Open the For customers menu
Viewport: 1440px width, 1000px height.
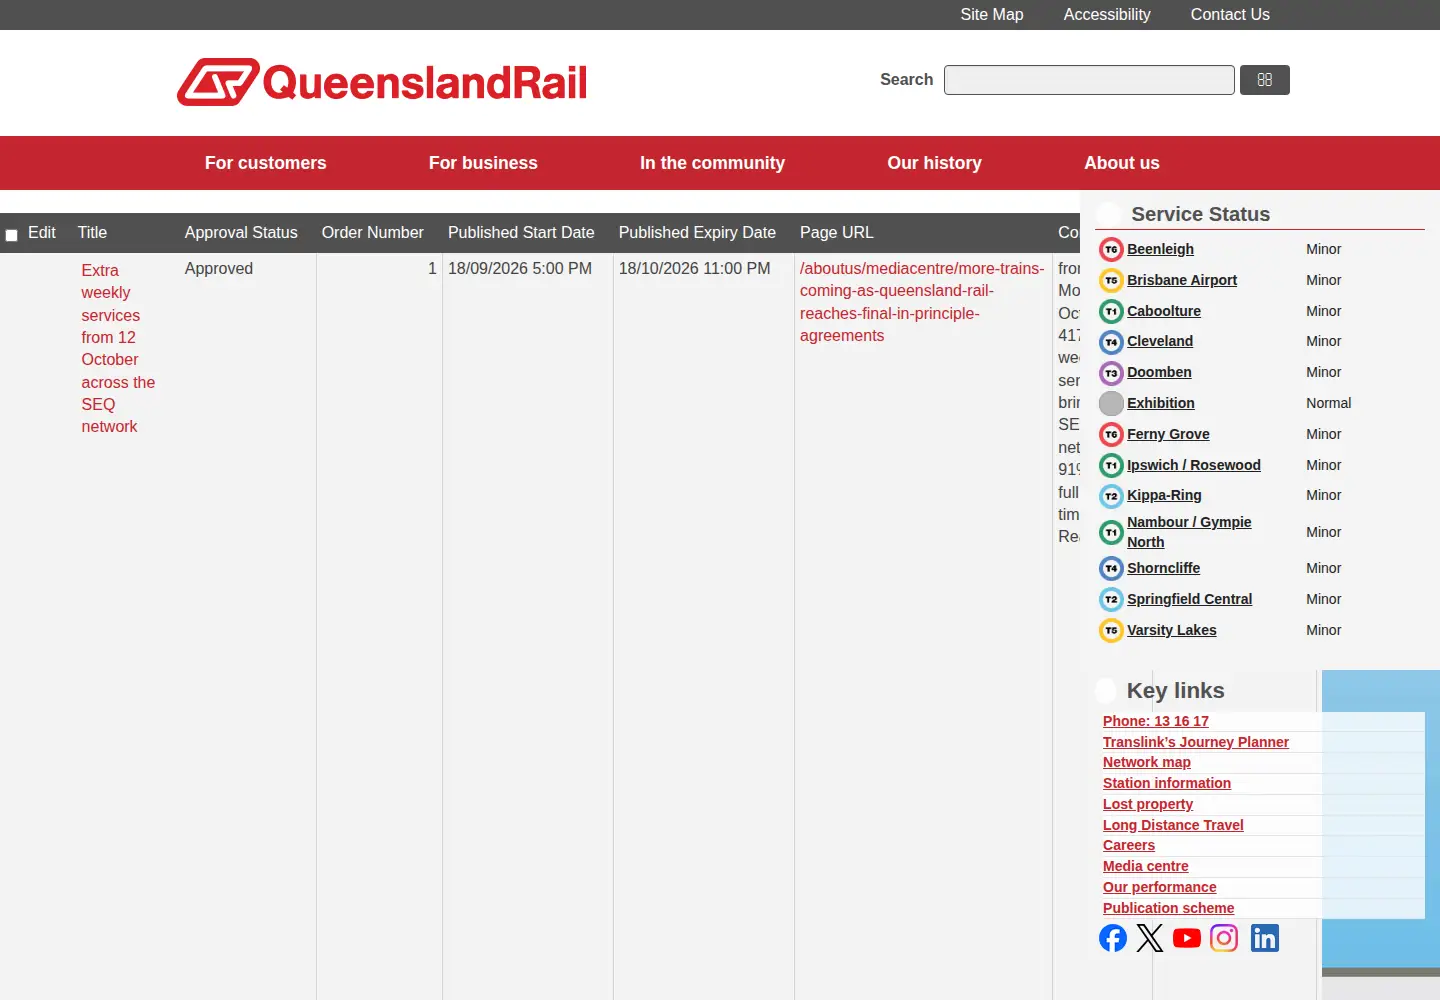click(266, 163)
